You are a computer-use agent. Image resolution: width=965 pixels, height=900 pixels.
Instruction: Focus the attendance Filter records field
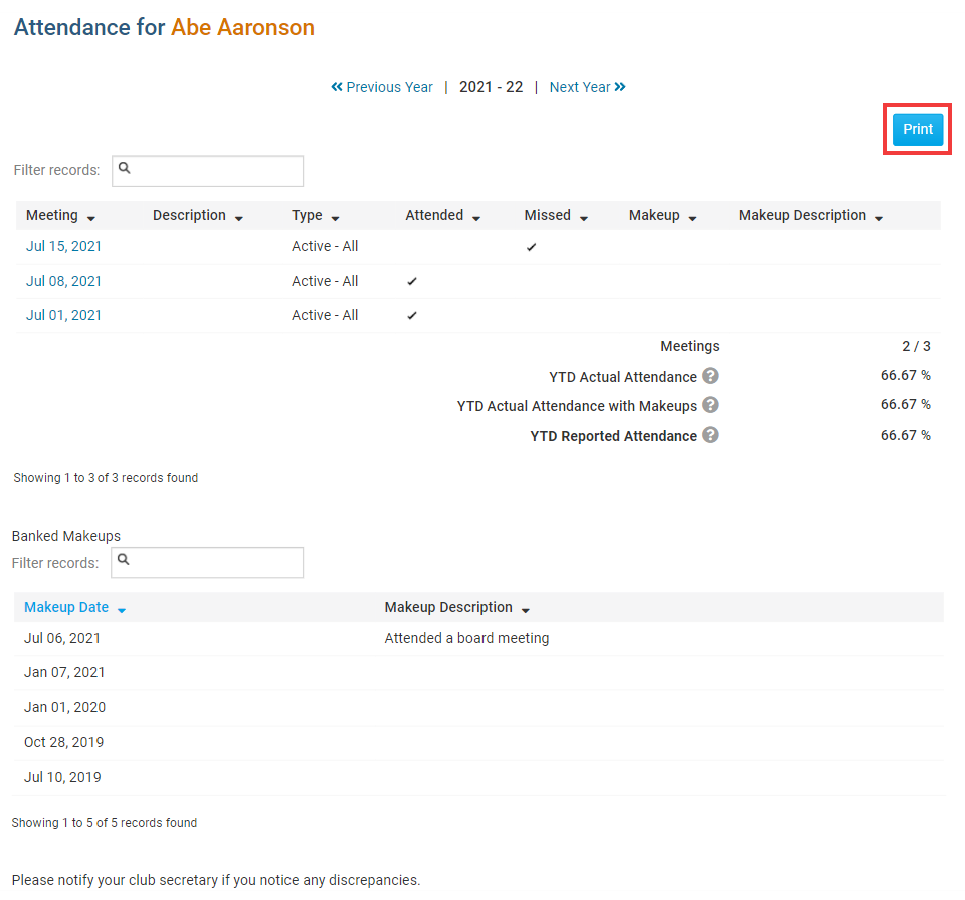(208, 171)
